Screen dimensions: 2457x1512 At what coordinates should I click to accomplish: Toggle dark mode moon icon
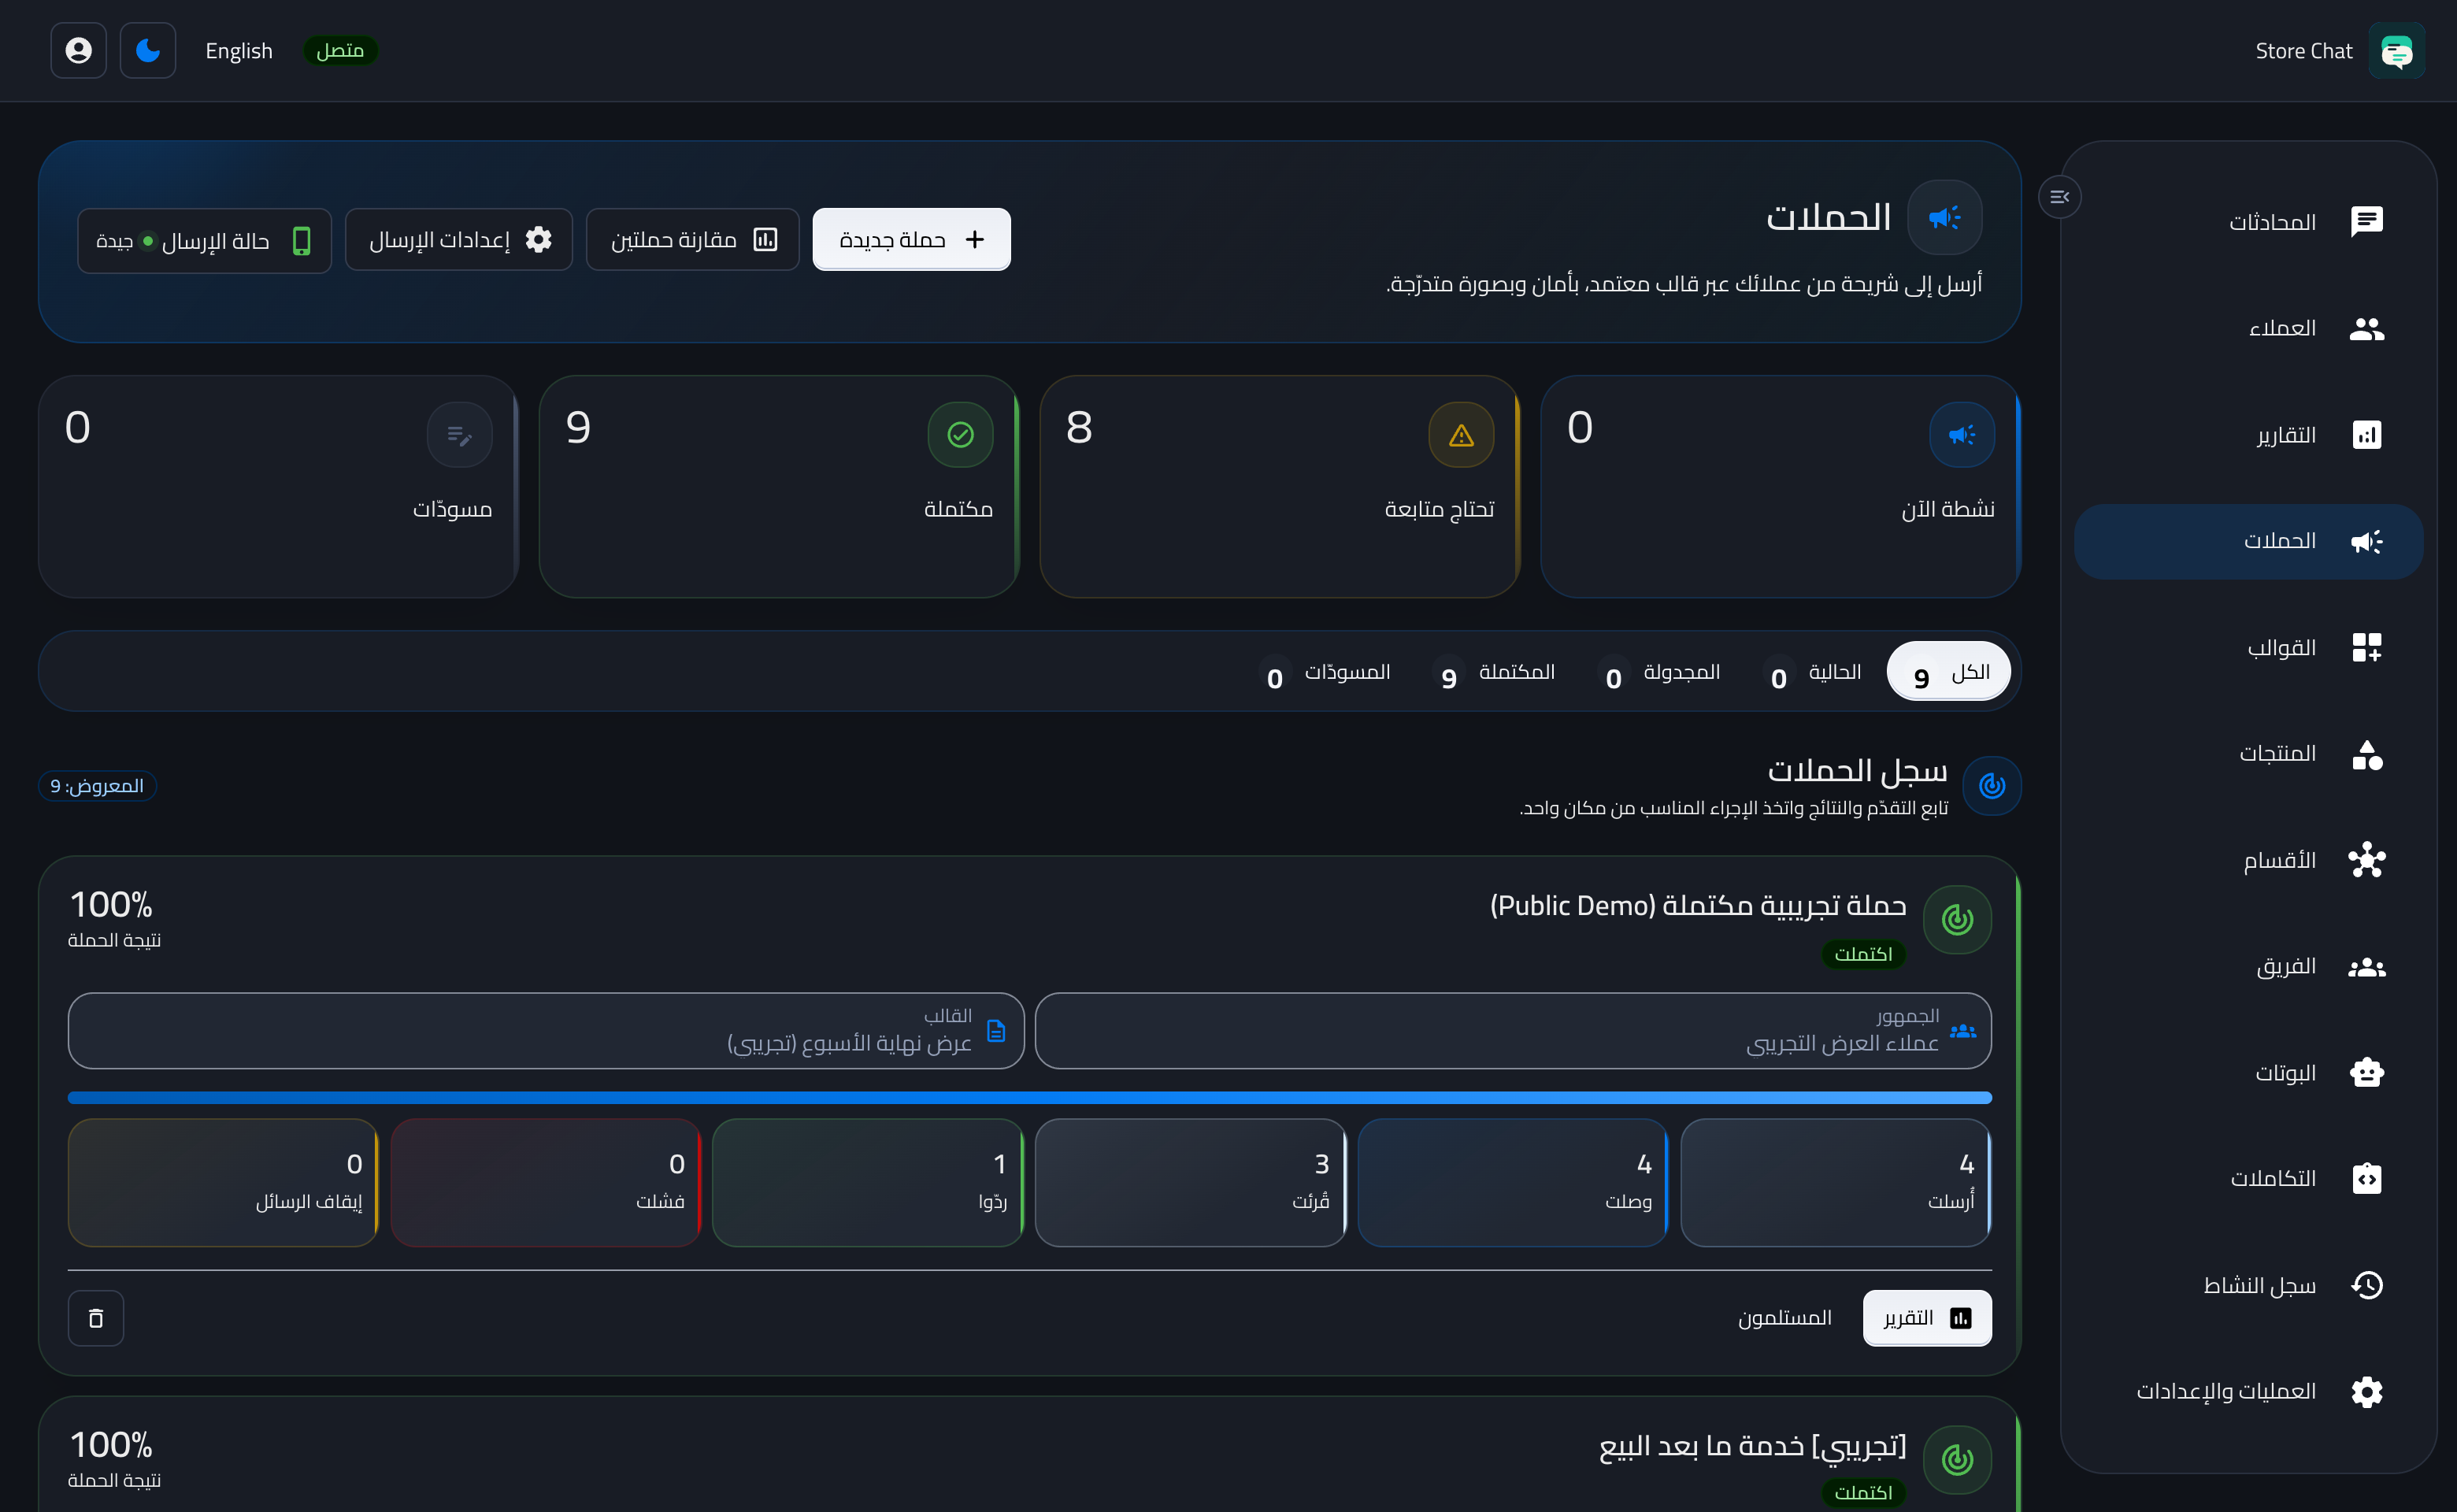click(x=148, y=50)
